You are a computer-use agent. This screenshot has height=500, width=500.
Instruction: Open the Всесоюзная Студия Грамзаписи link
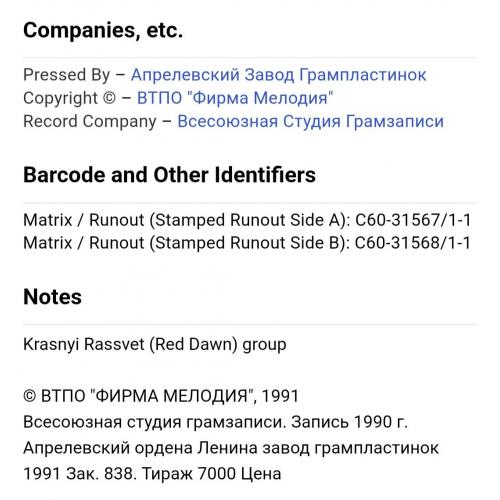[x=310, y=121]
